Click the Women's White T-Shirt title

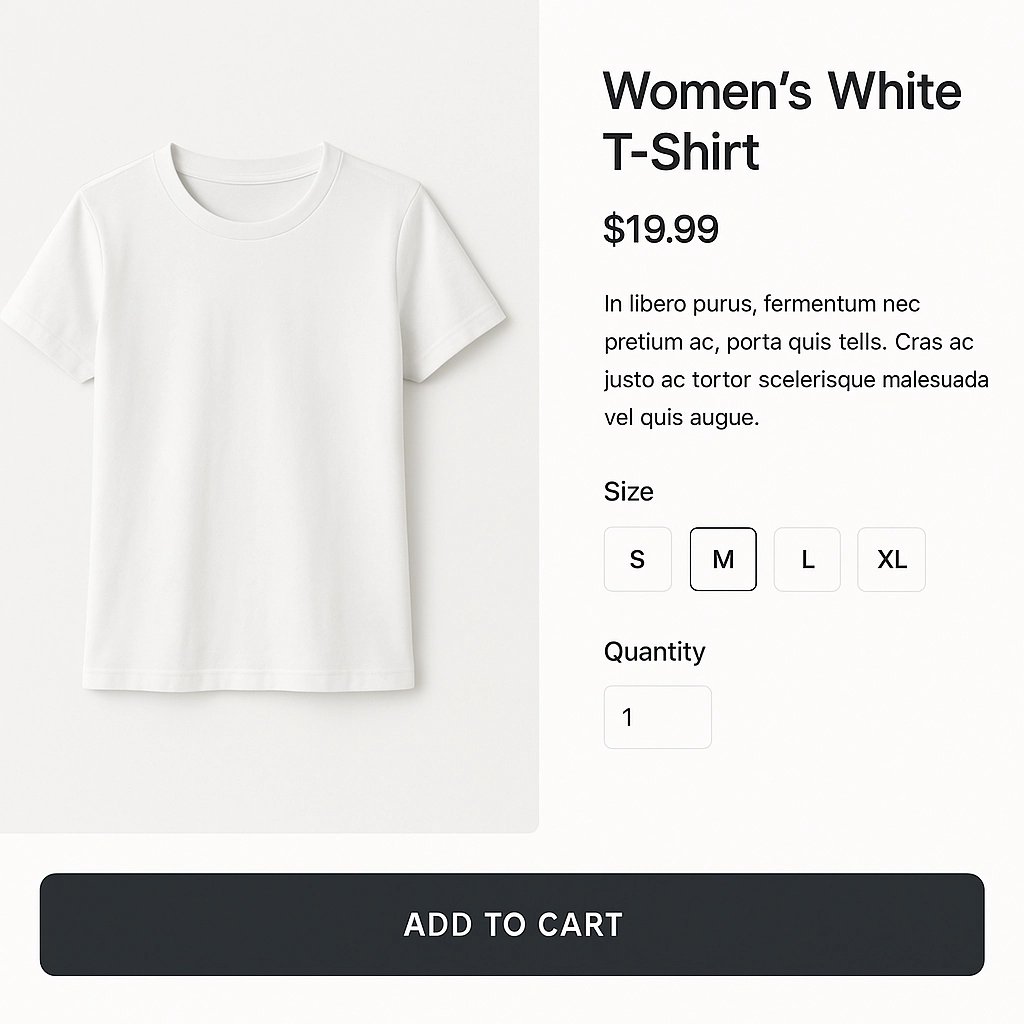coord(781,122)
